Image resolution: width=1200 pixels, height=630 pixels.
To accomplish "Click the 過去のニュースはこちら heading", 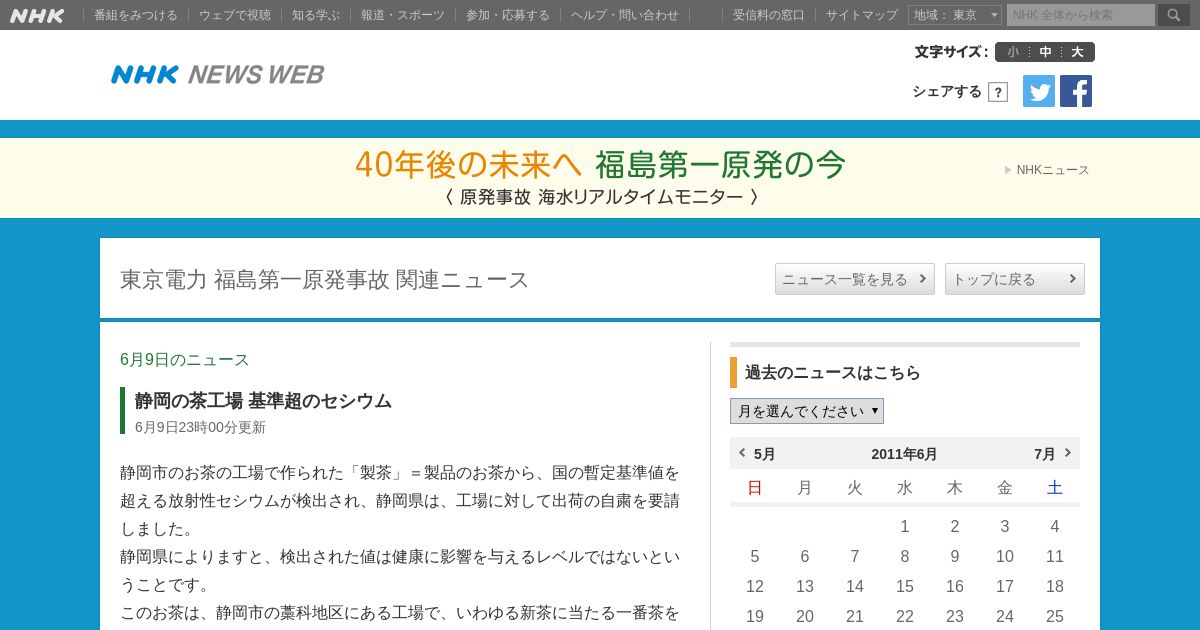I will (x=832, y=372).
